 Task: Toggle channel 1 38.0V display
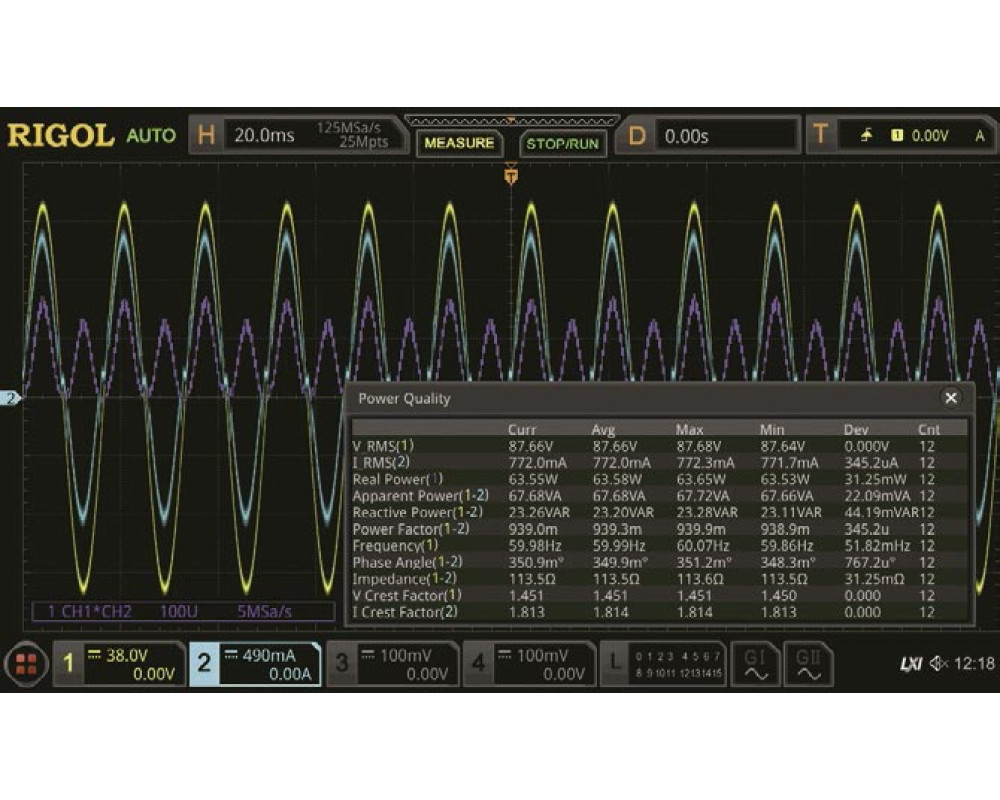click(x=119, y=664)
